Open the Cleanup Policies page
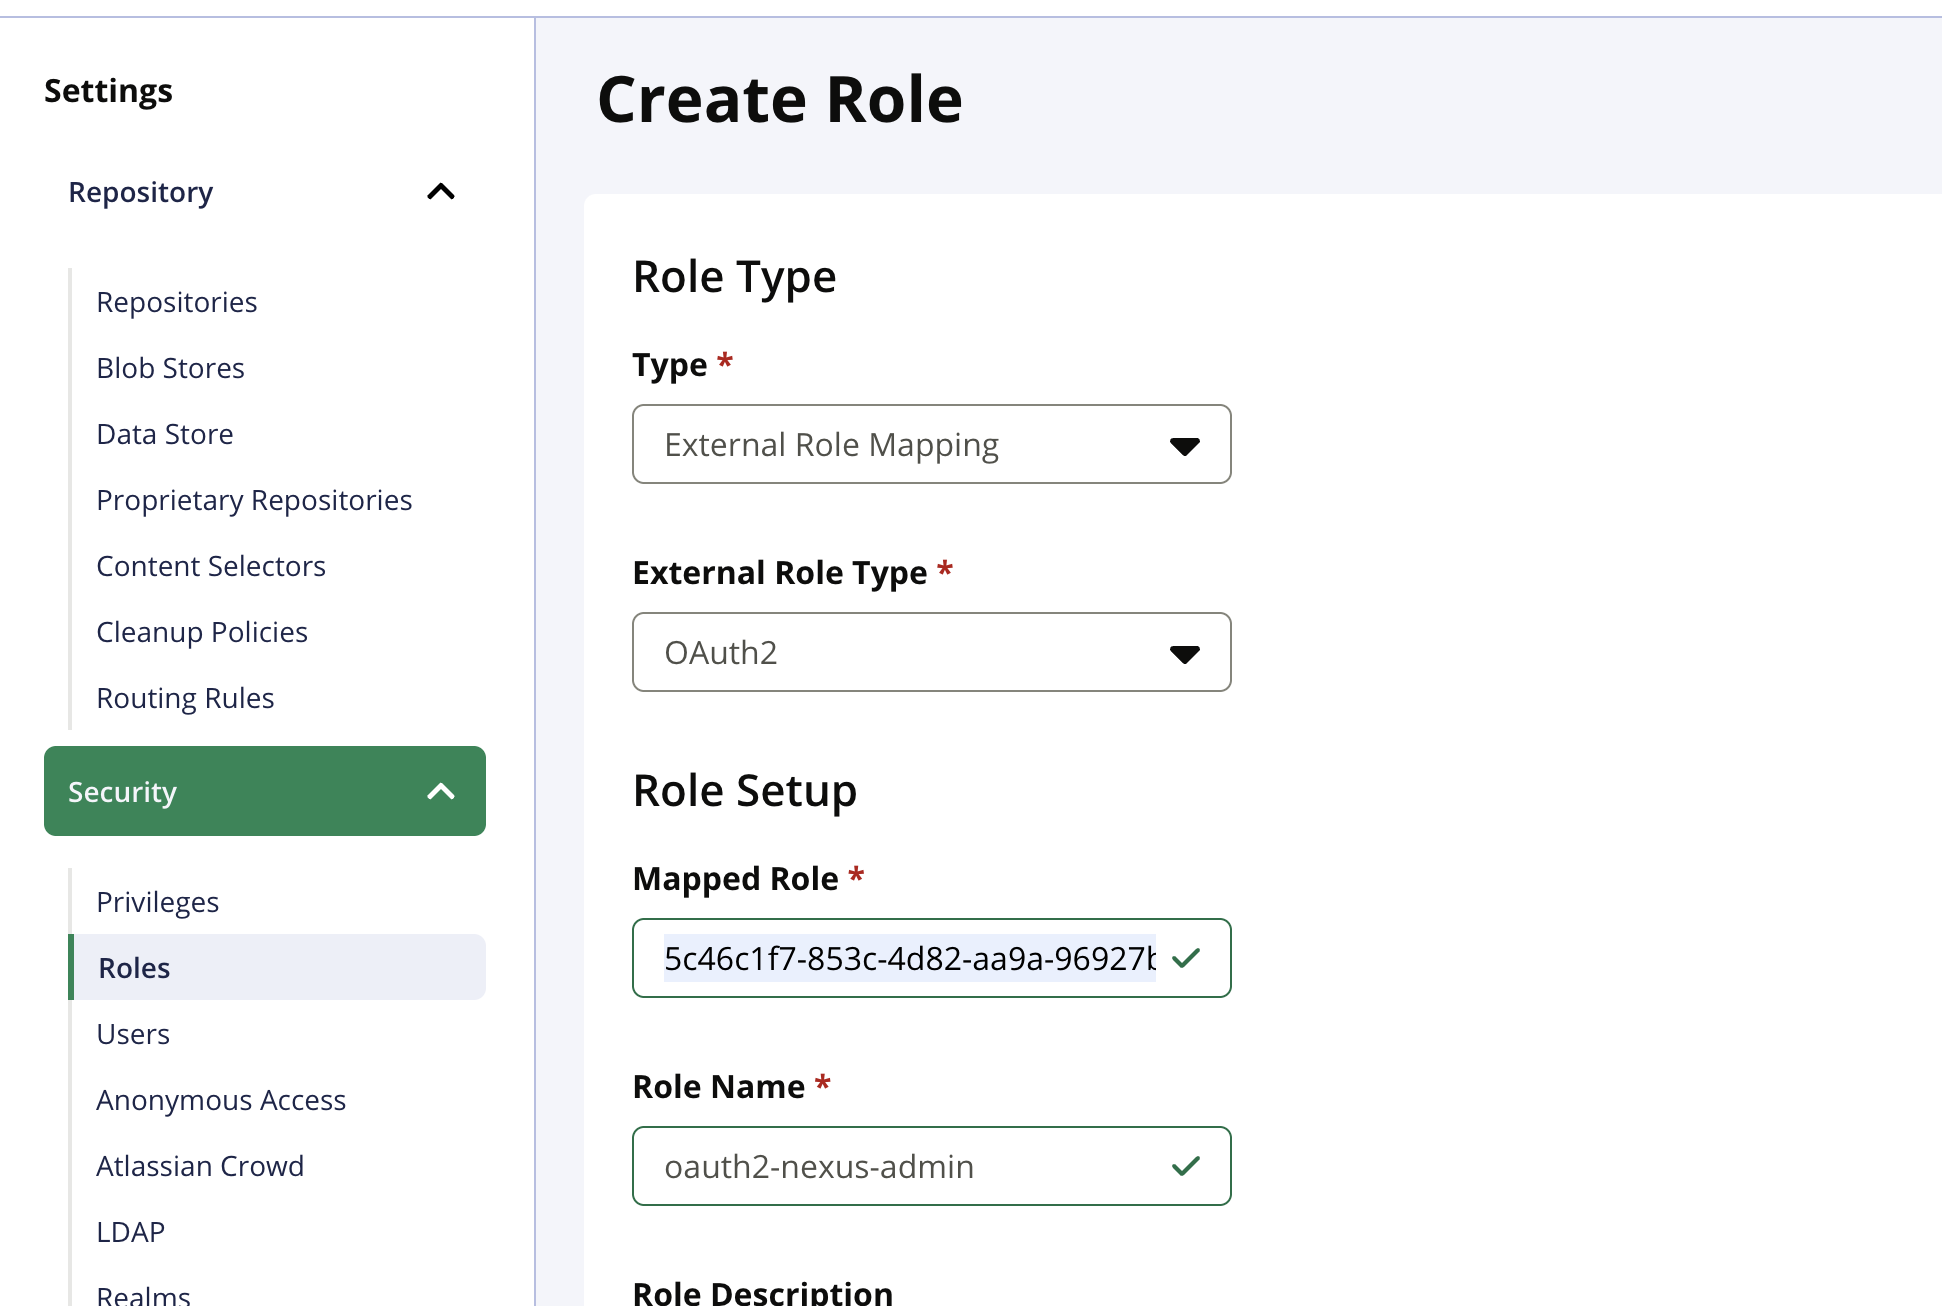Viewport: 1942px width, 1306px height. (x=201, y=631)
